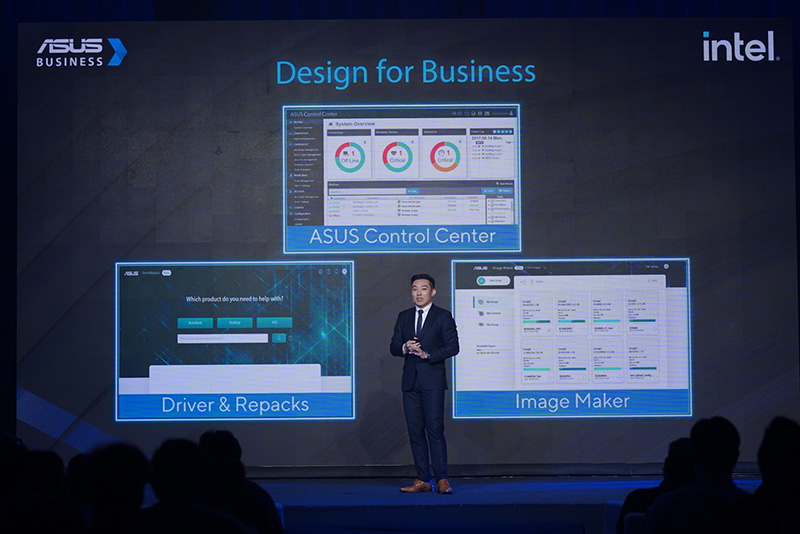Screen dimensions: 800x534
Task: Click the Off Line connection donut chart
Action: pos(349,157)
